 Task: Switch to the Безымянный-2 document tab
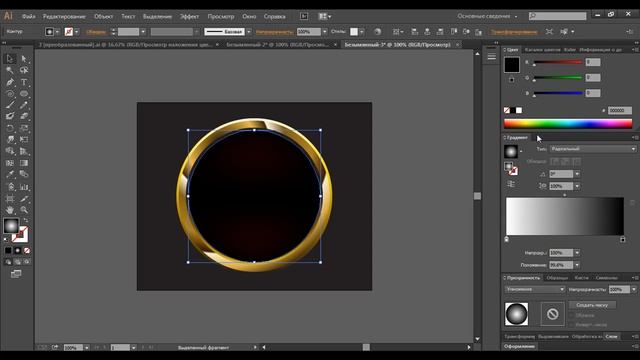pyautogui.click(x=278, y=44)
